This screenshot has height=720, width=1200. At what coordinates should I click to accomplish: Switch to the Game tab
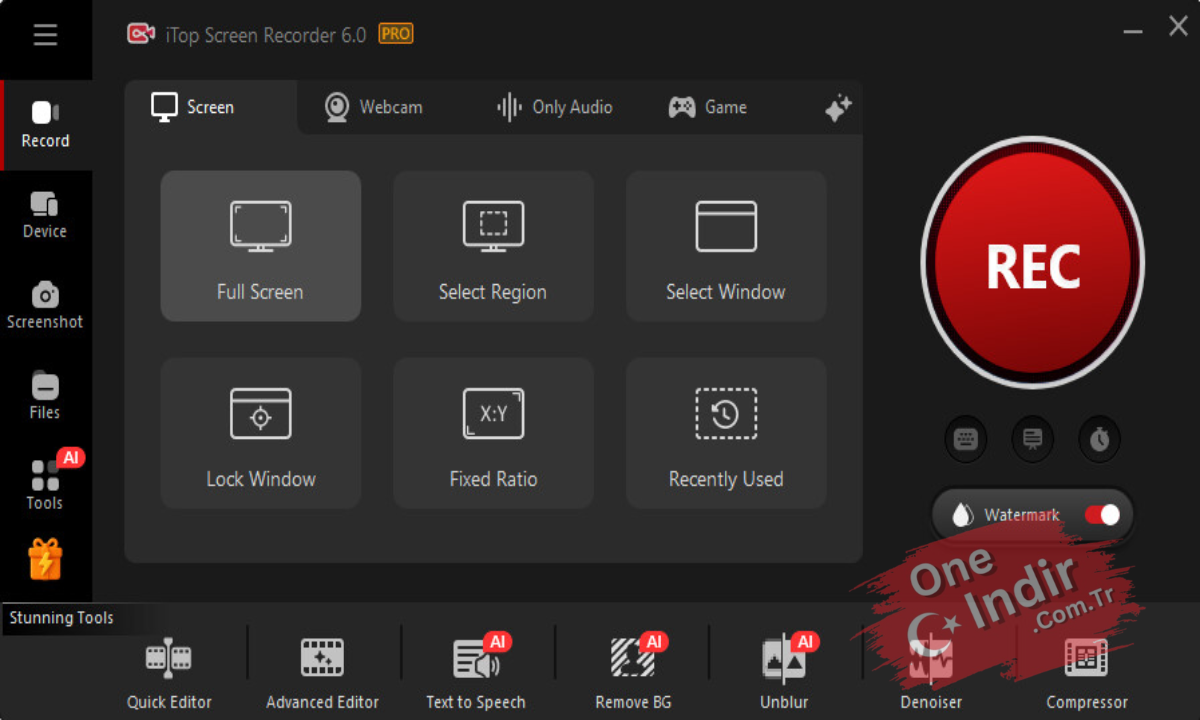(708, 107)
